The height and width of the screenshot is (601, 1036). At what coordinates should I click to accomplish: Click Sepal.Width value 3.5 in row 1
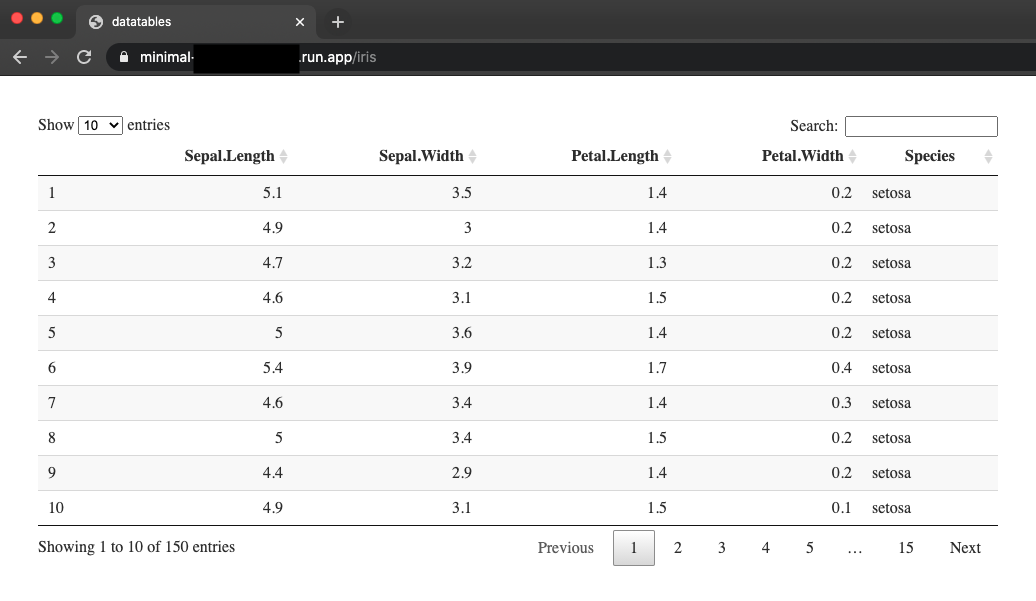coord(461,193)
